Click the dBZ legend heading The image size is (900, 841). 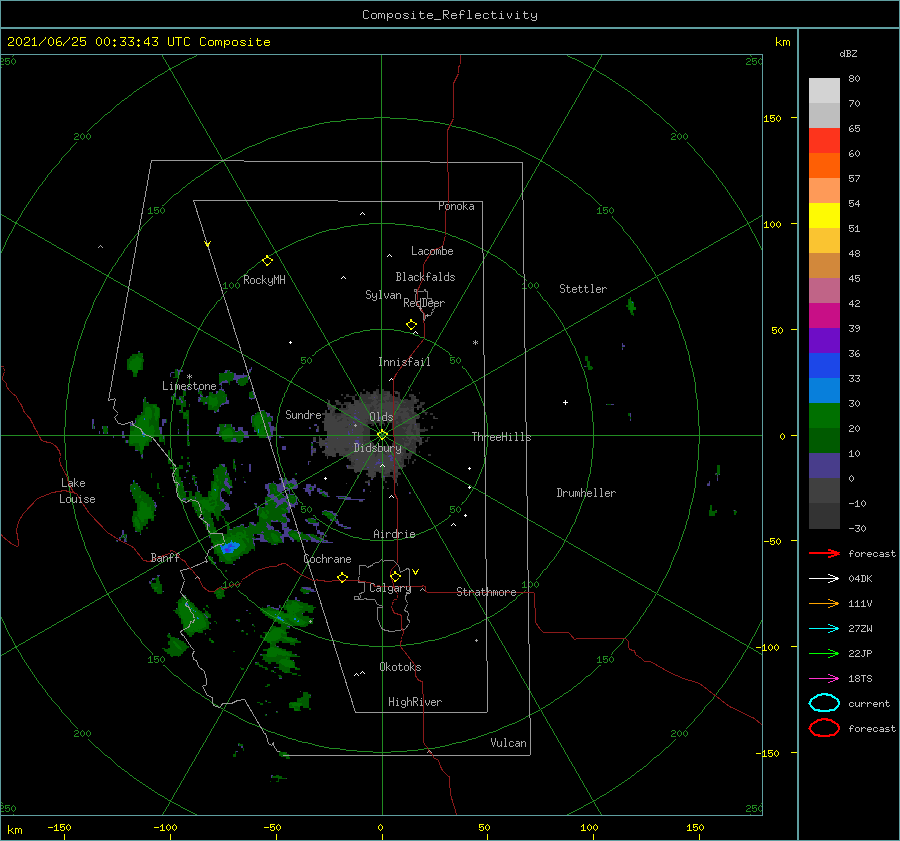point(848,54)
